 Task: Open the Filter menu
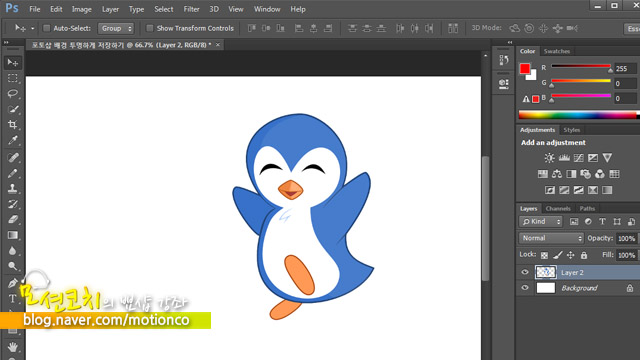(x=191, y=9)
